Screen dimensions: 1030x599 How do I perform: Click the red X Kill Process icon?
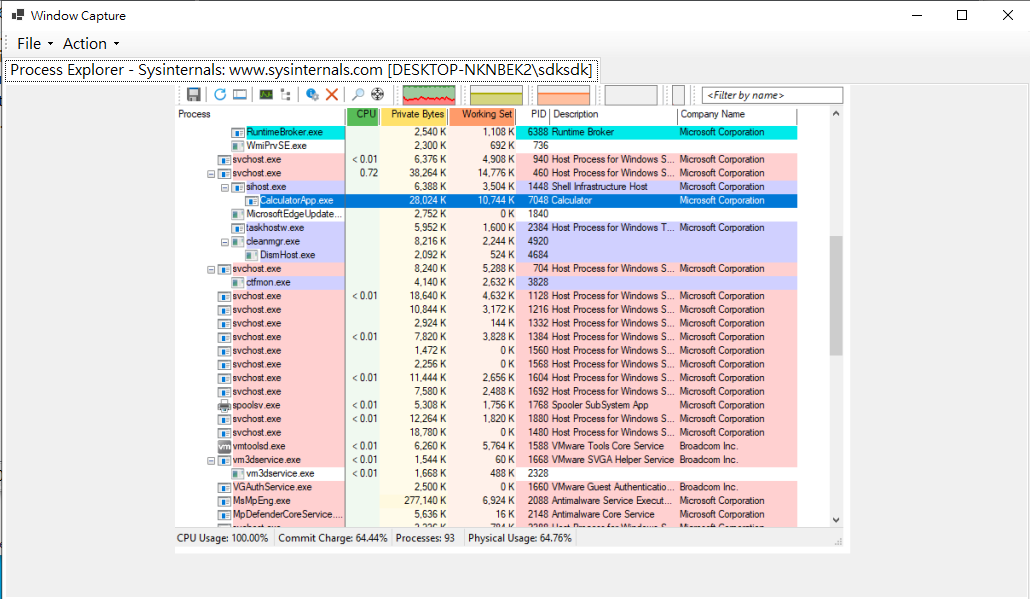pos(332,95)
